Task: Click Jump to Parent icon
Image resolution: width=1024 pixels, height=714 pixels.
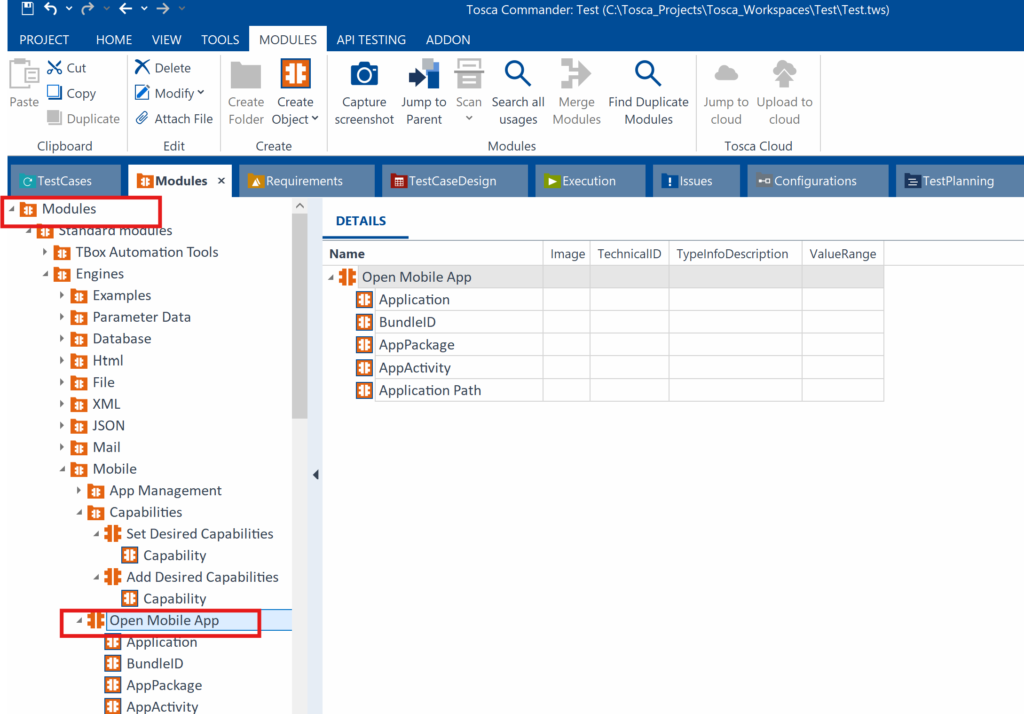Action: pos(424,74)
